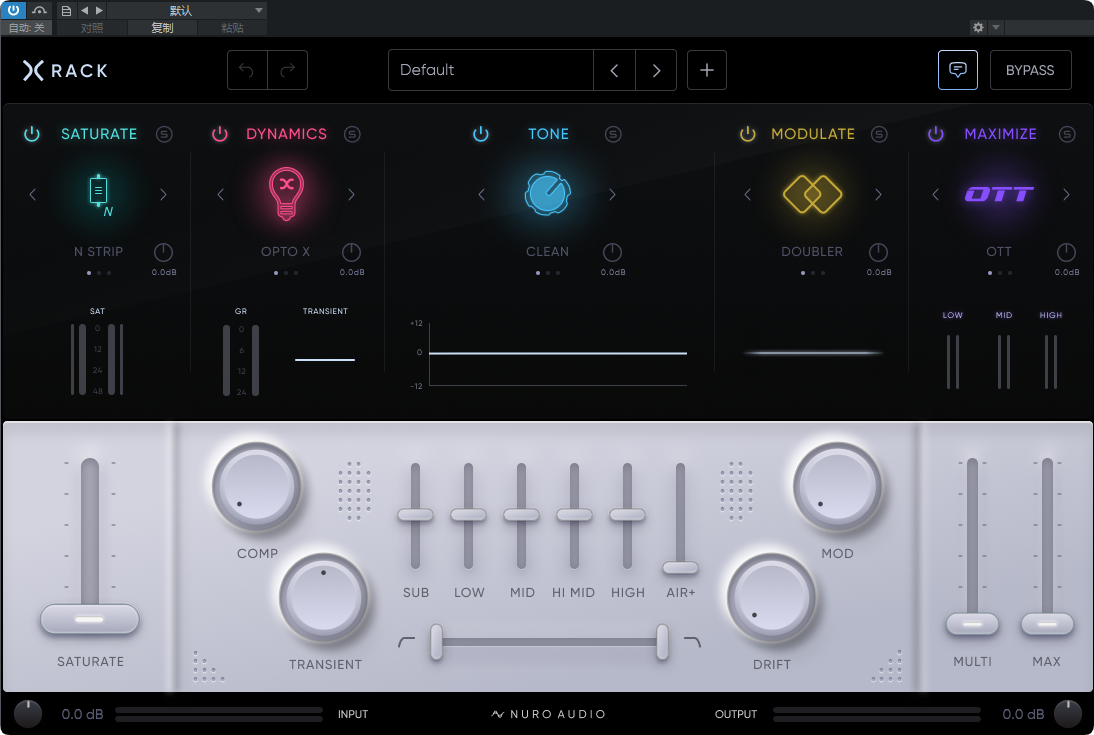Select next DYNAMICS algorithm with right chevron

[351, 195]
